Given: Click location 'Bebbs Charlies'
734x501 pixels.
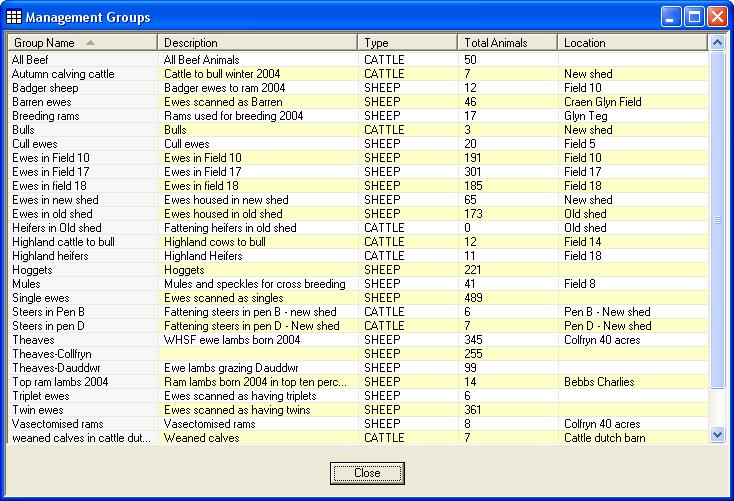Looking at the screenshot, I should (x=599, y=382).
